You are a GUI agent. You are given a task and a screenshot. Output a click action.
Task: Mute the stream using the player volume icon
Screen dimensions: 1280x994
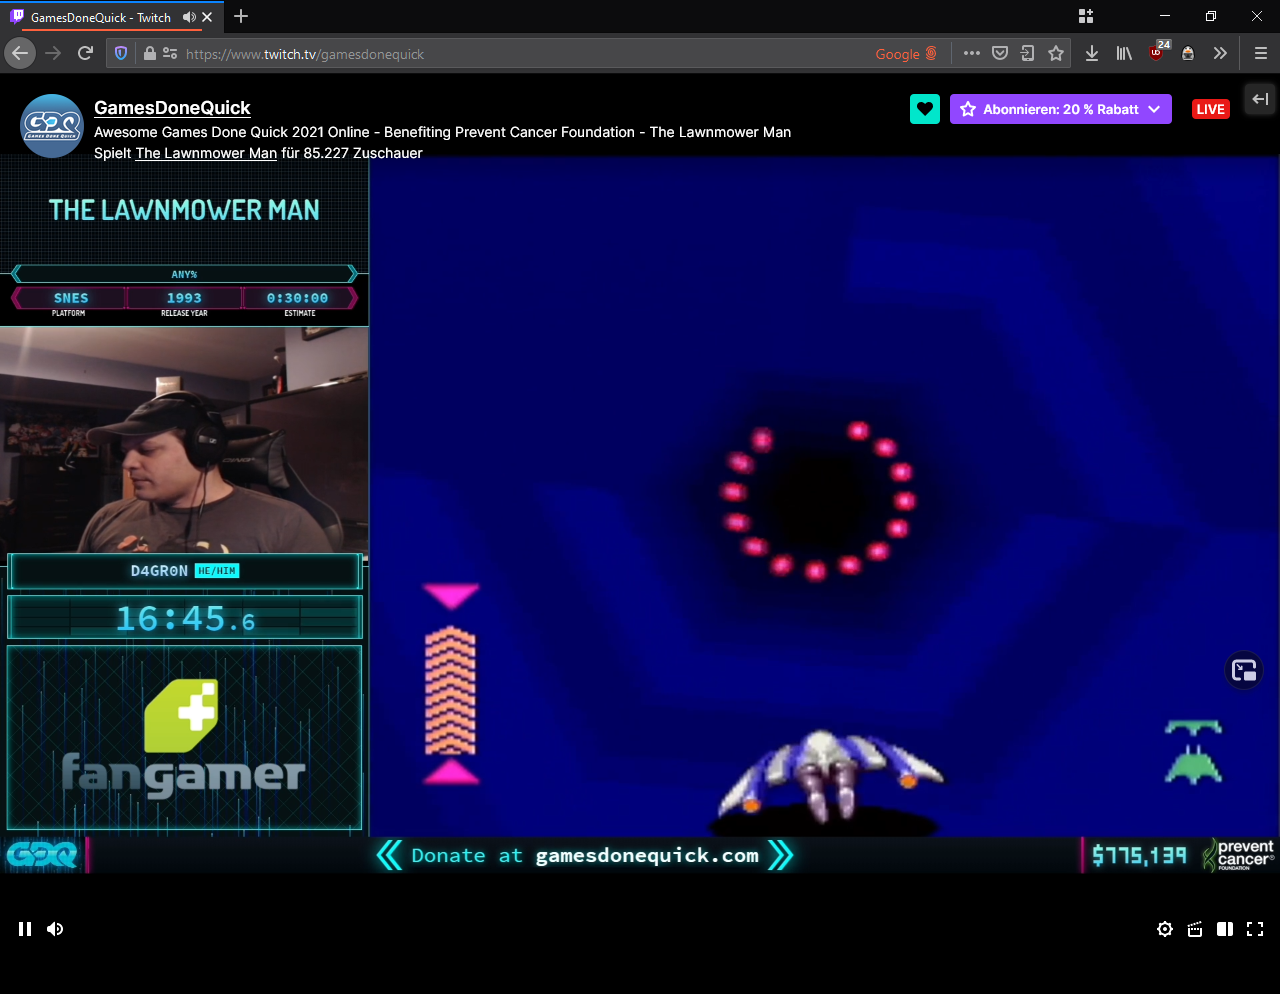point(55,929)
